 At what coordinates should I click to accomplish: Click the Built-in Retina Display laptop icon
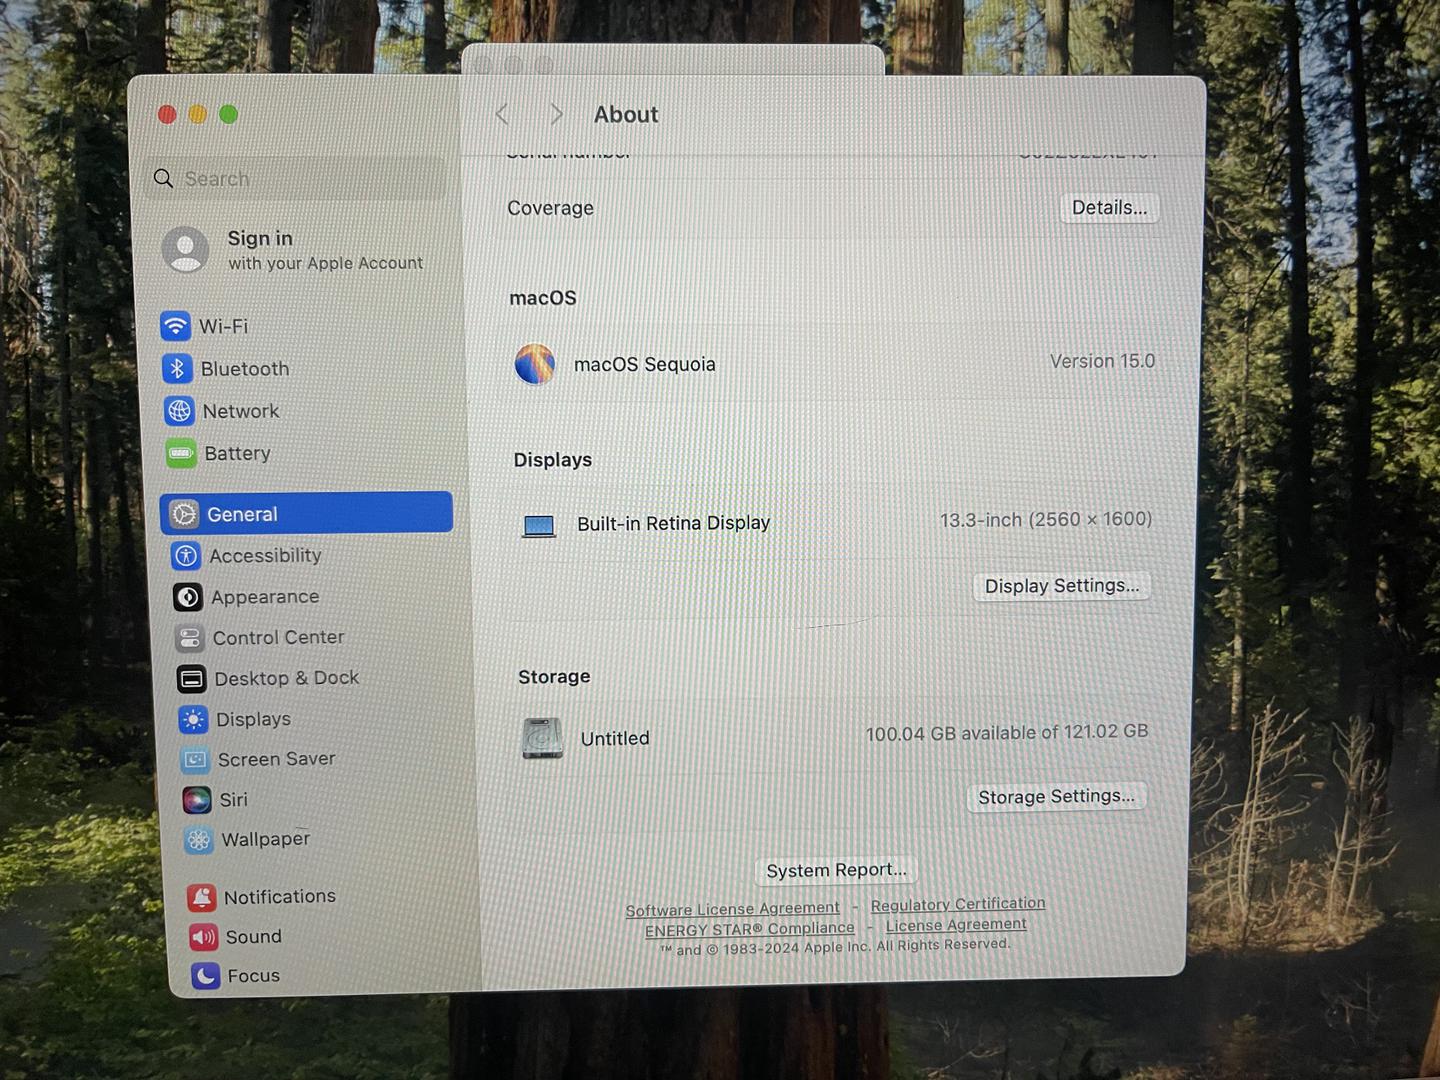click(539, 525)
